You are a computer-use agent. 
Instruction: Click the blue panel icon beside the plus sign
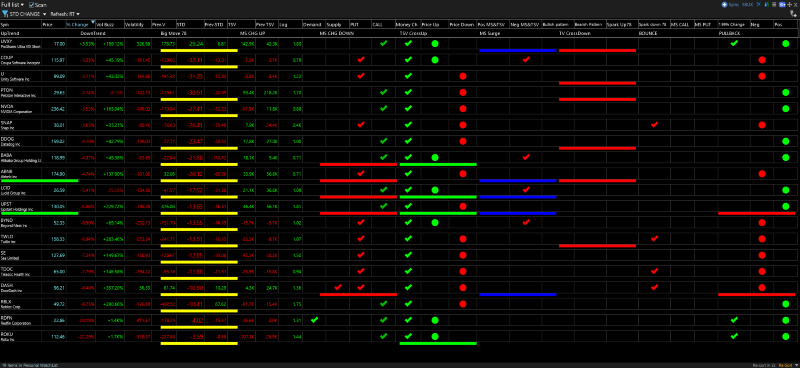(x=781, y=4)
